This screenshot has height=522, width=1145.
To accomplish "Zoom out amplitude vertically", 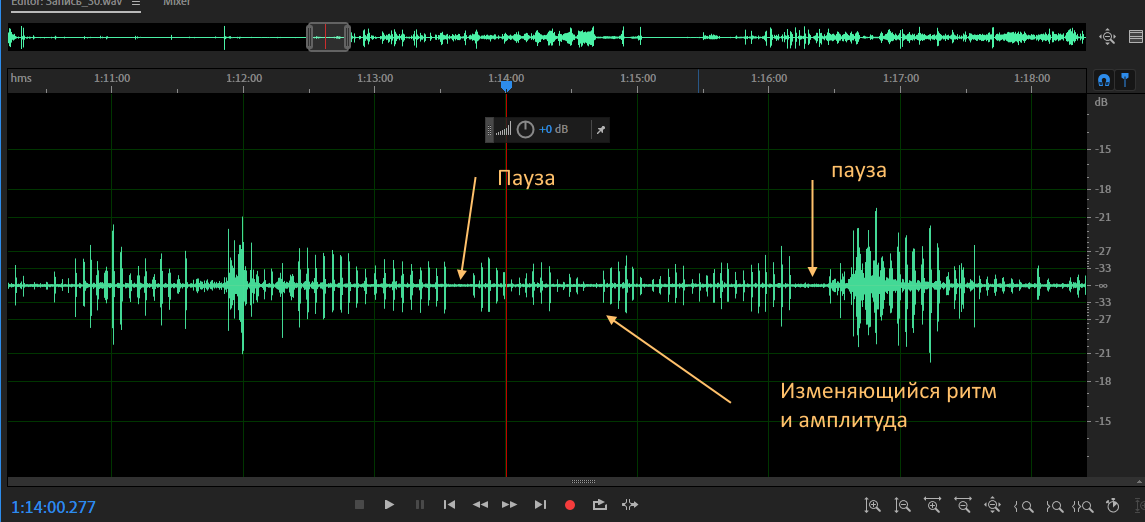I will 903,504.
